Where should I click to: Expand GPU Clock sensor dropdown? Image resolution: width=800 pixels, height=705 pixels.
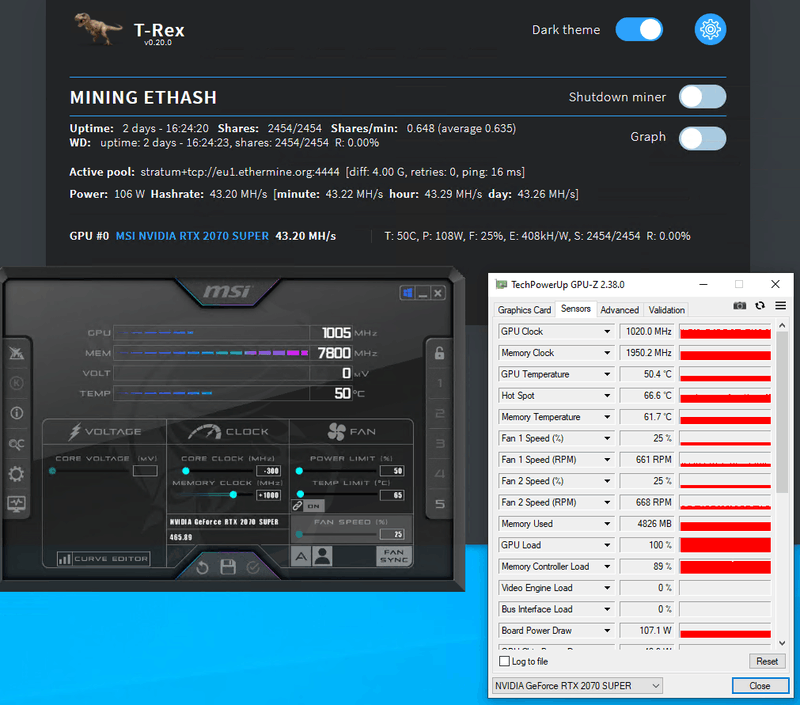coord(607,332)
